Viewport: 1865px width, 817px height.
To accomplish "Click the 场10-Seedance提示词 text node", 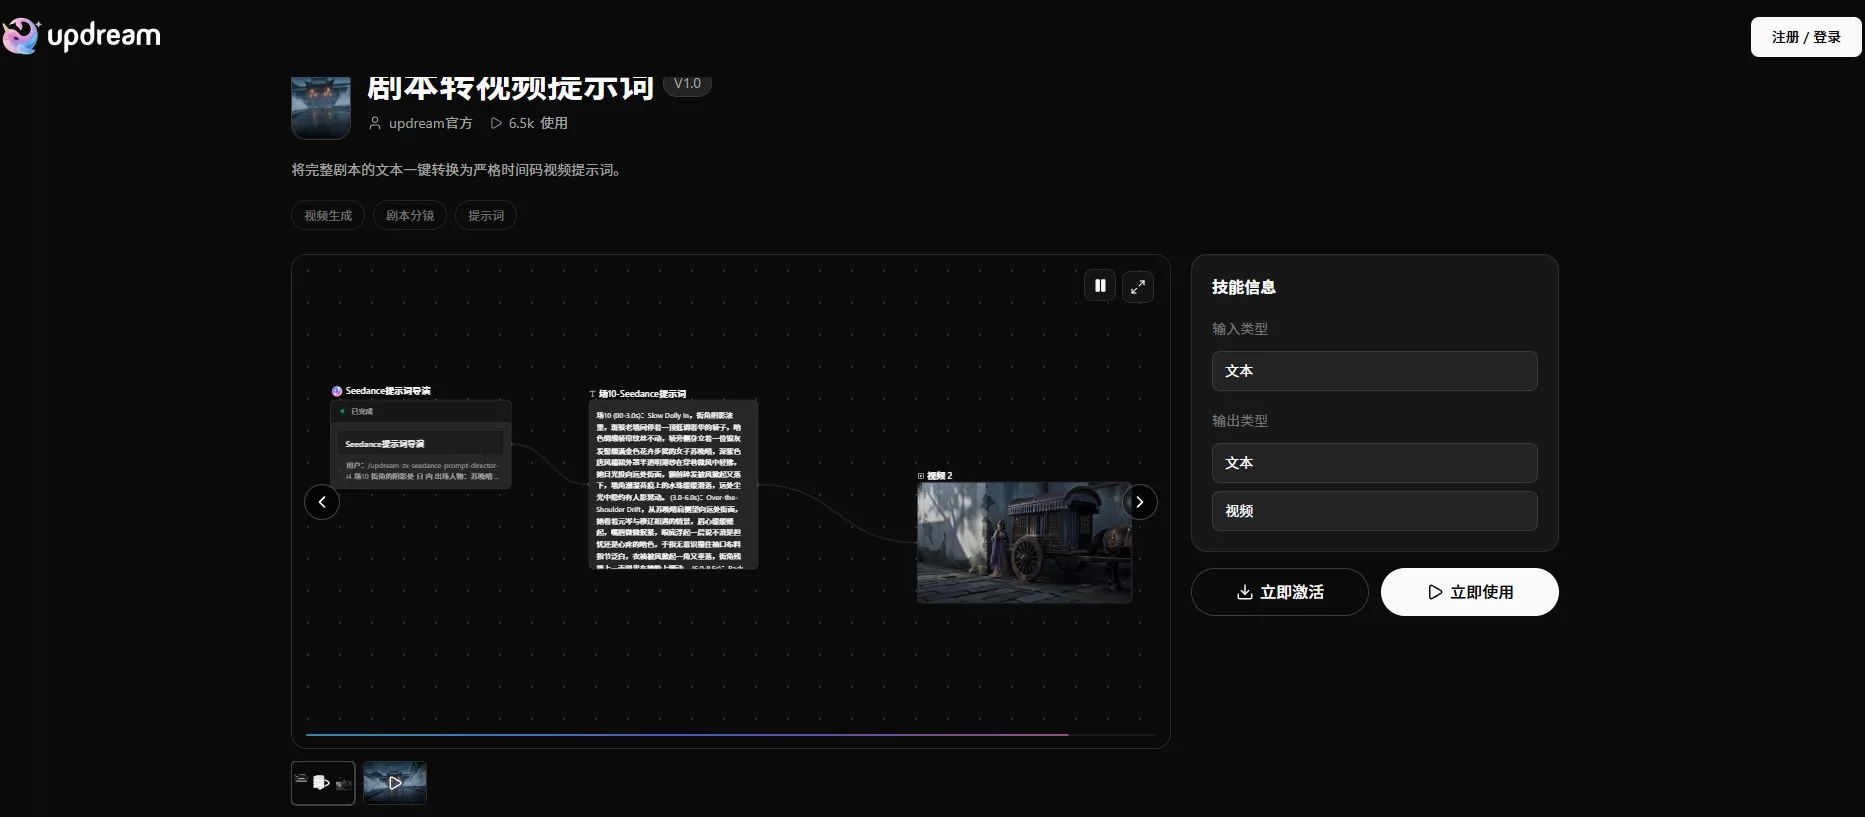I will coord(673,485).
